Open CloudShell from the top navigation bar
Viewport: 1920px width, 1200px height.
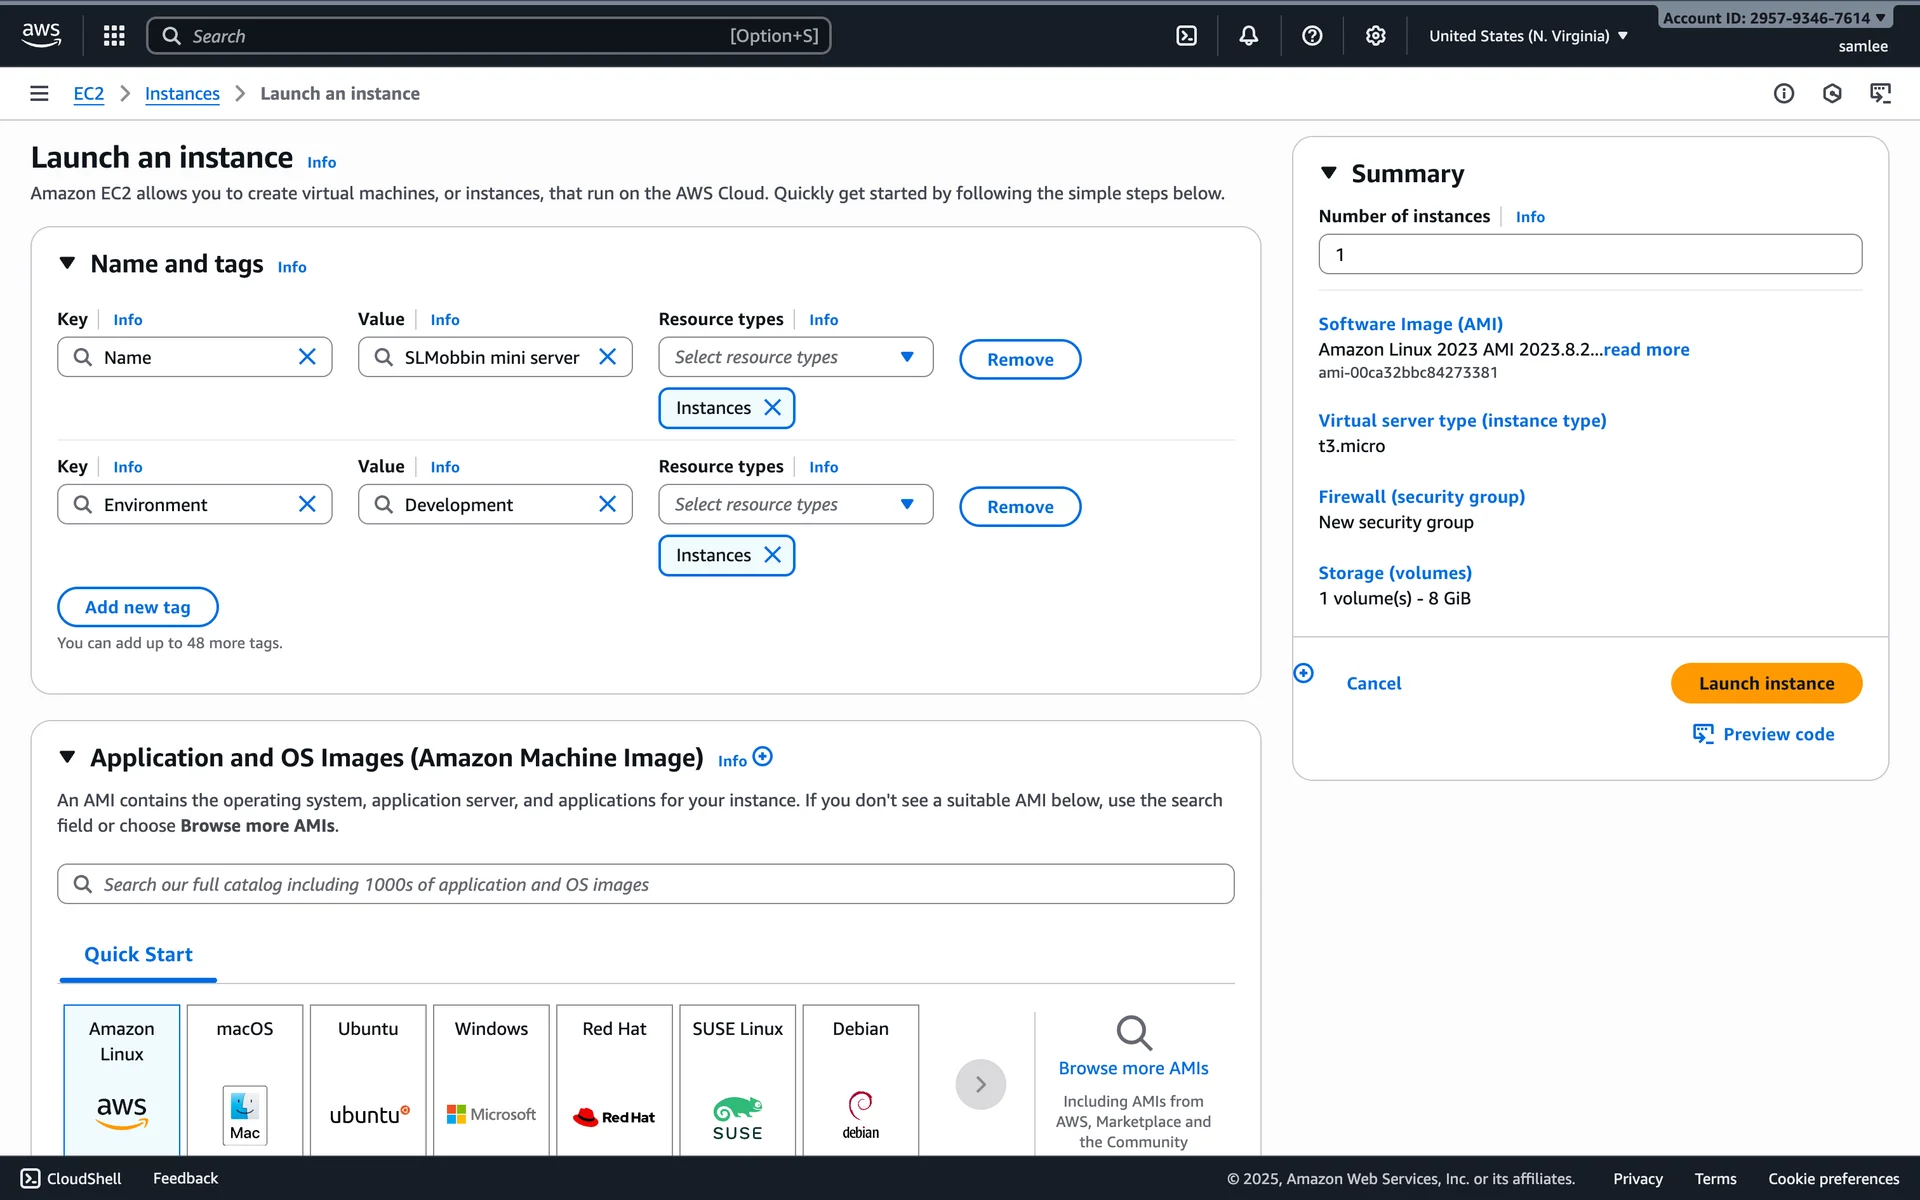1186,36
